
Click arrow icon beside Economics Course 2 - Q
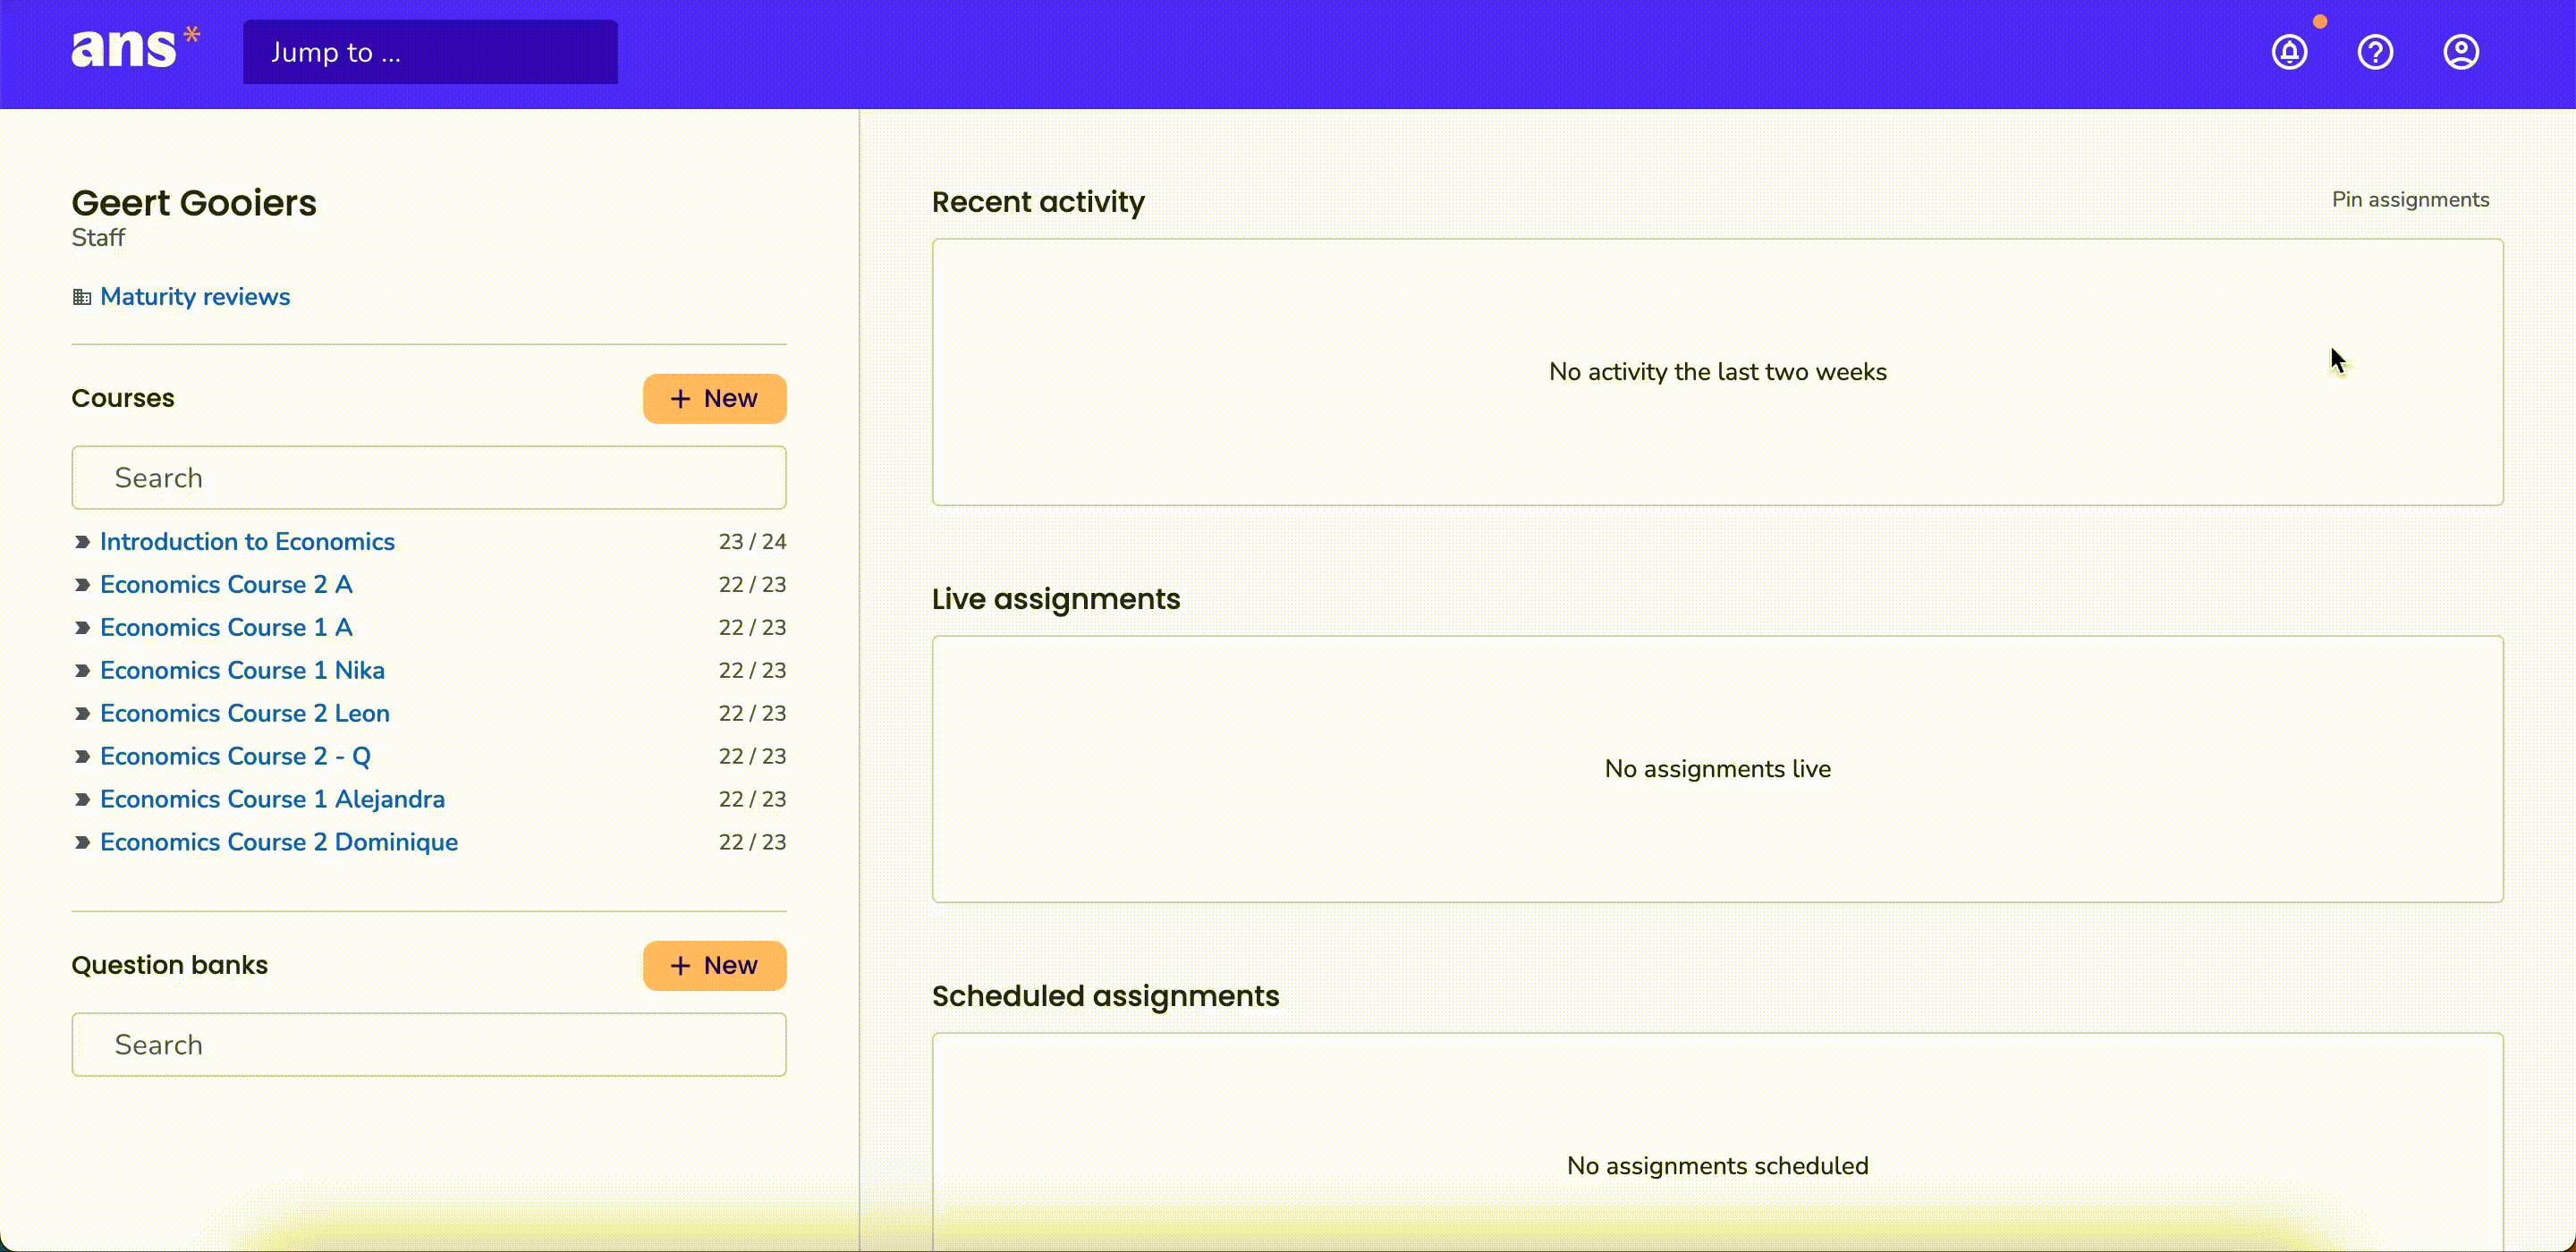[x=82, y=757]
